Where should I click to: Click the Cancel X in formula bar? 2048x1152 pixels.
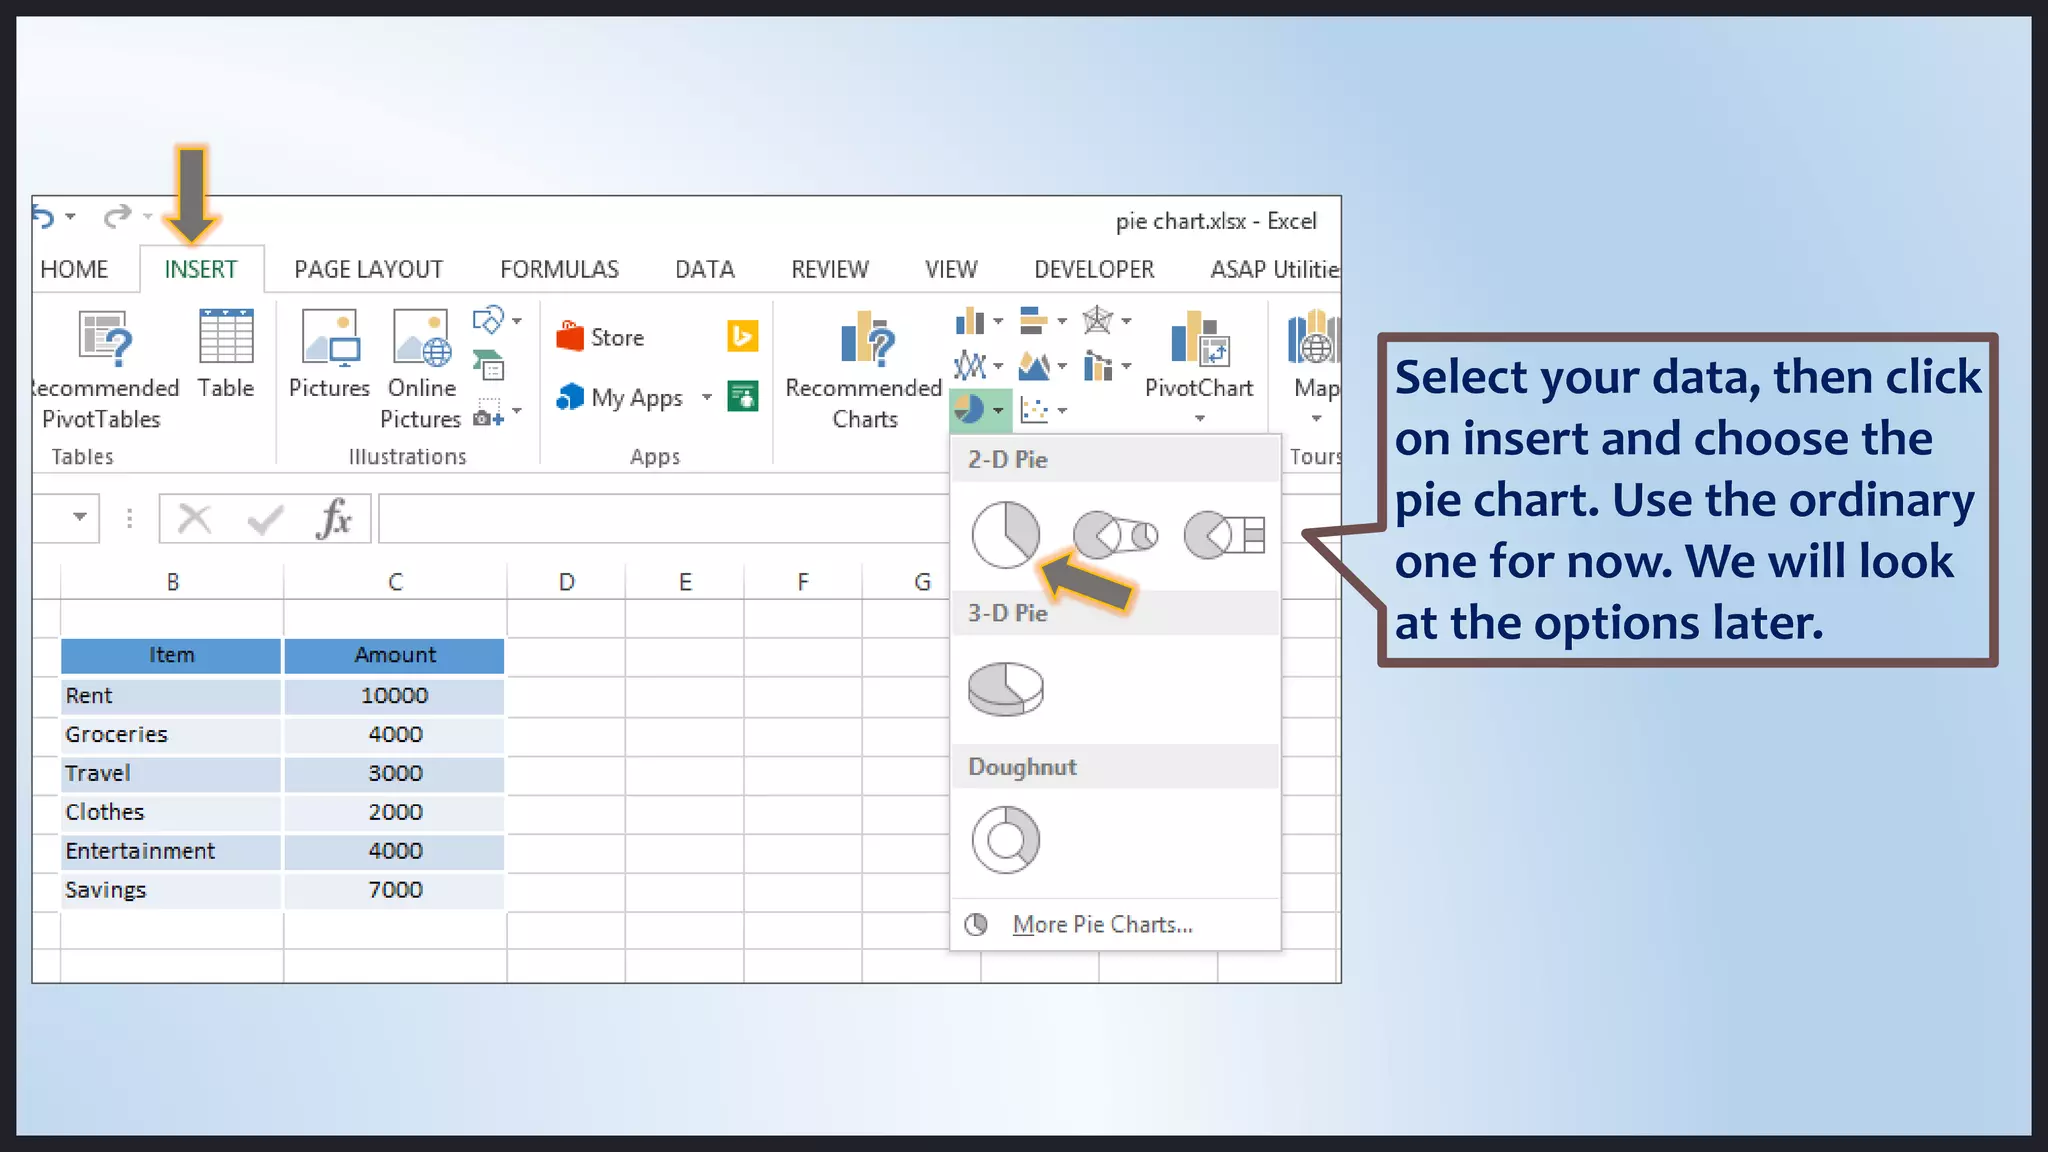click(x=195, y=519)
